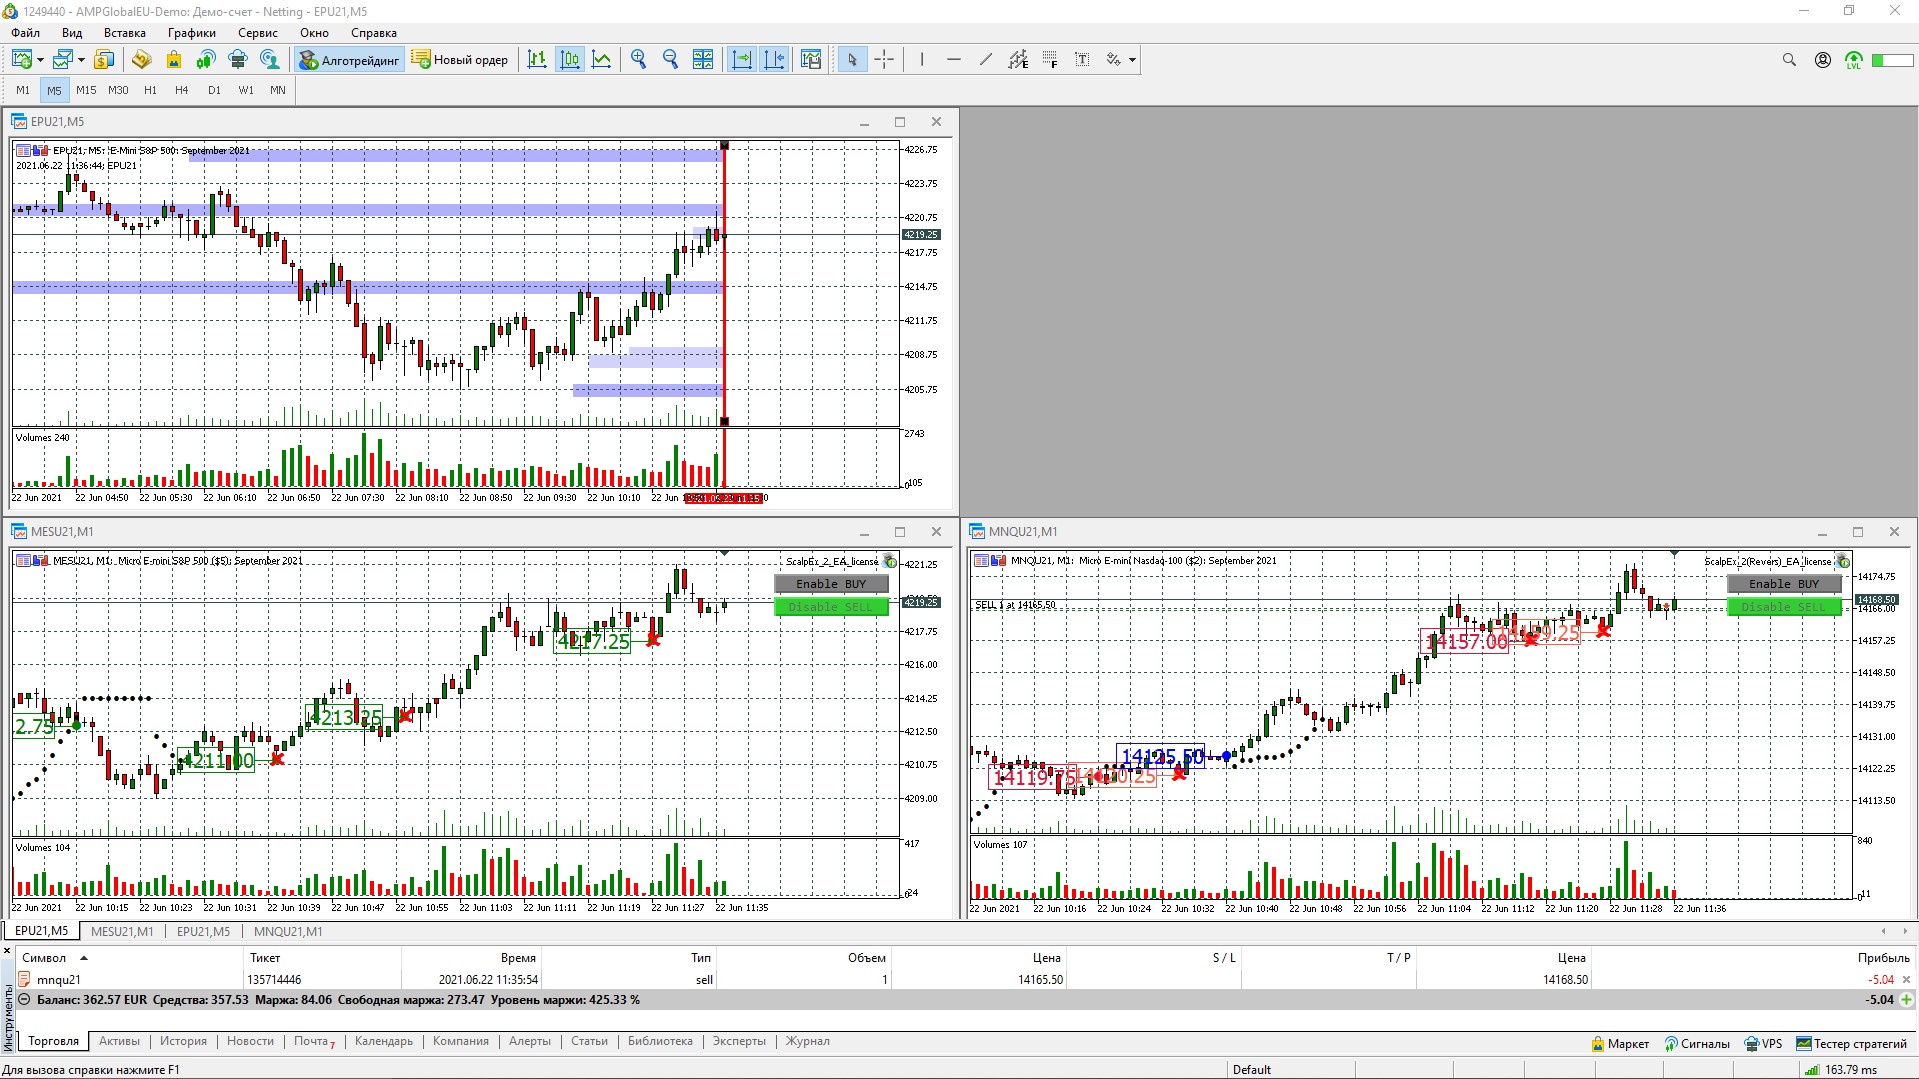Select the M5 timeframe
Screen dimensions: 1919x1079
54,90
